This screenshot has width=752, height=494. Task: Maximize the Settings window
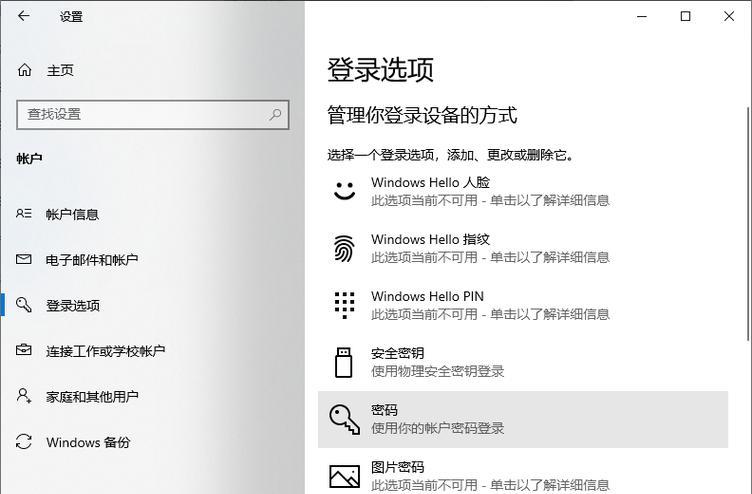[x=686, y=16]
